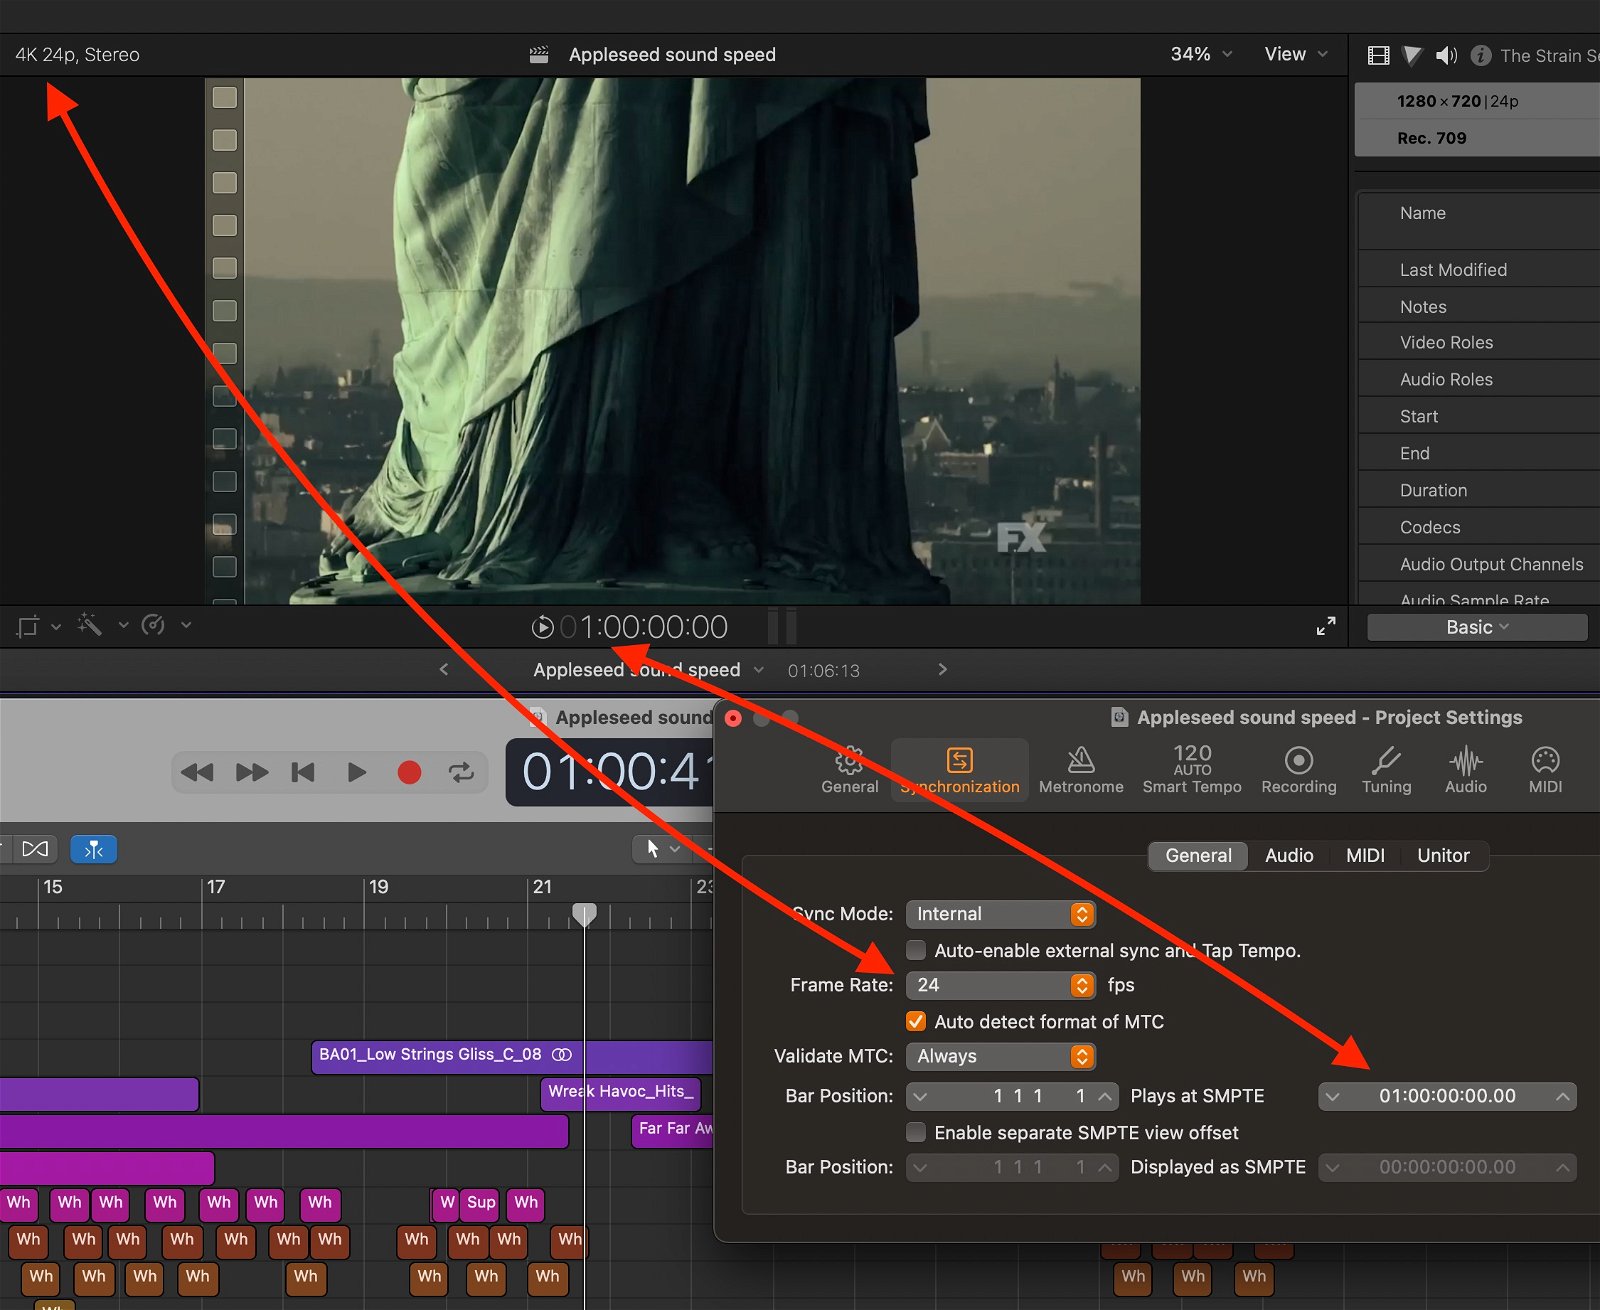Click the Rewind button in Logic's transport
Image resolution: width=1600 pixels, height=1310 pixels.
tap(197, 772)
